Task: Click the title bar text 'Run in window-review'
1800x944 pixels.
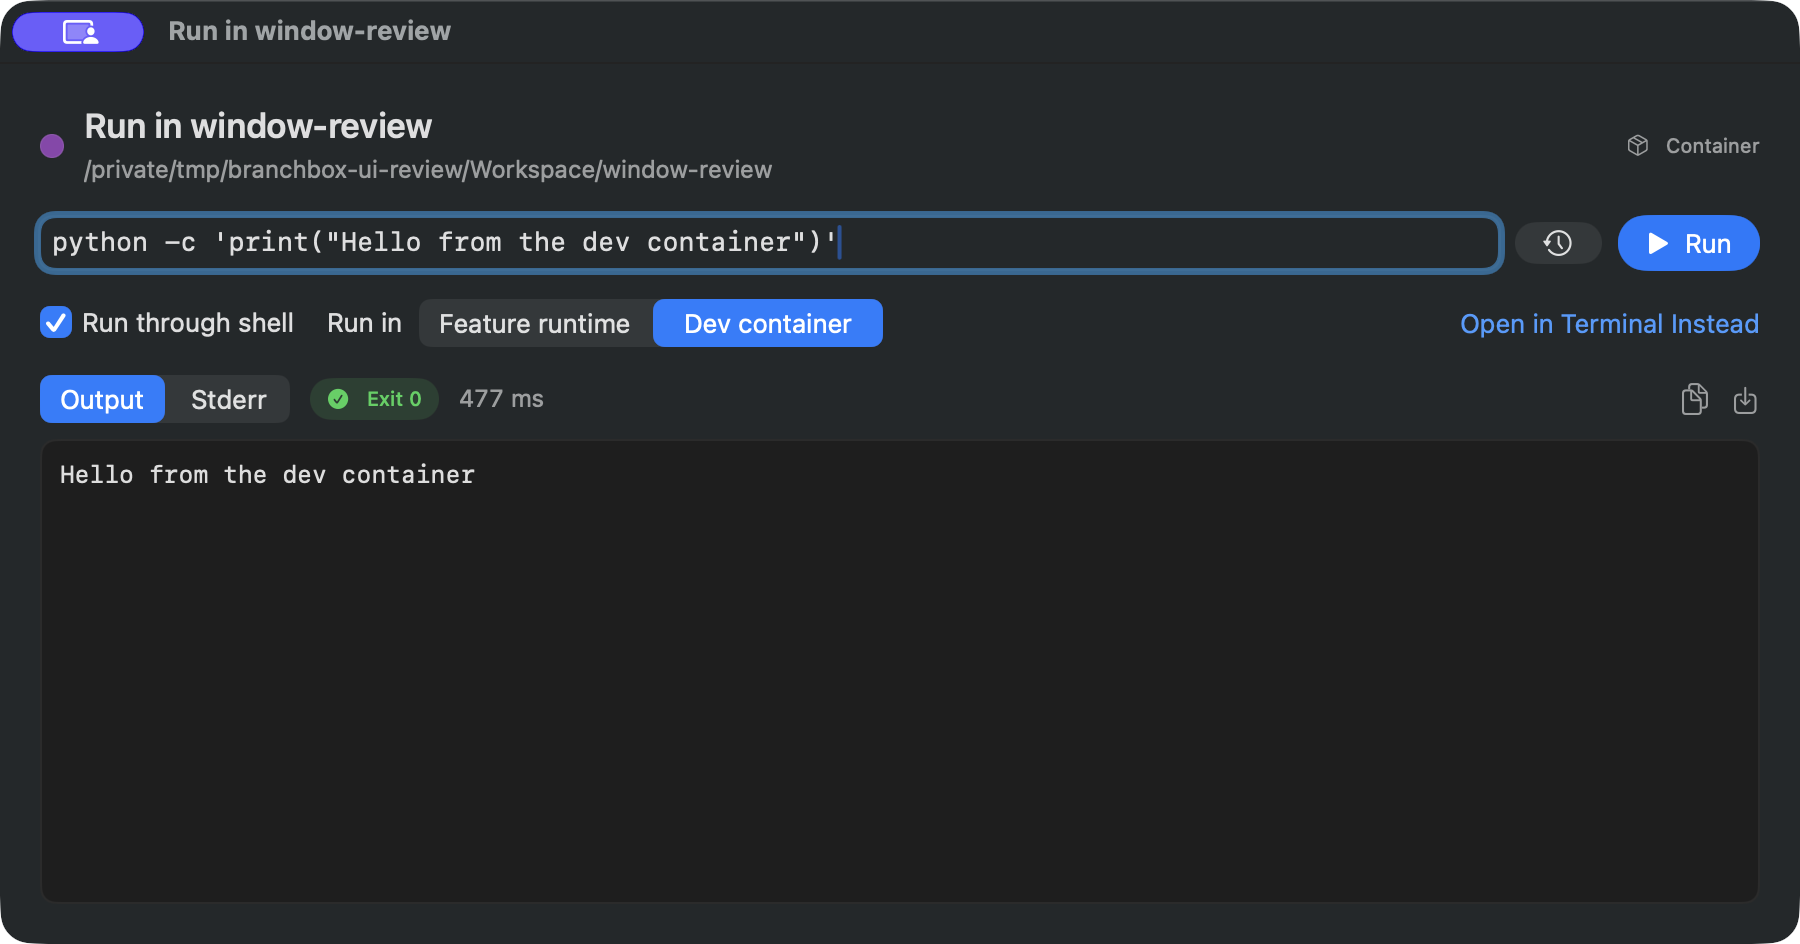Action: pyautogui.click(x=309, y=31)
